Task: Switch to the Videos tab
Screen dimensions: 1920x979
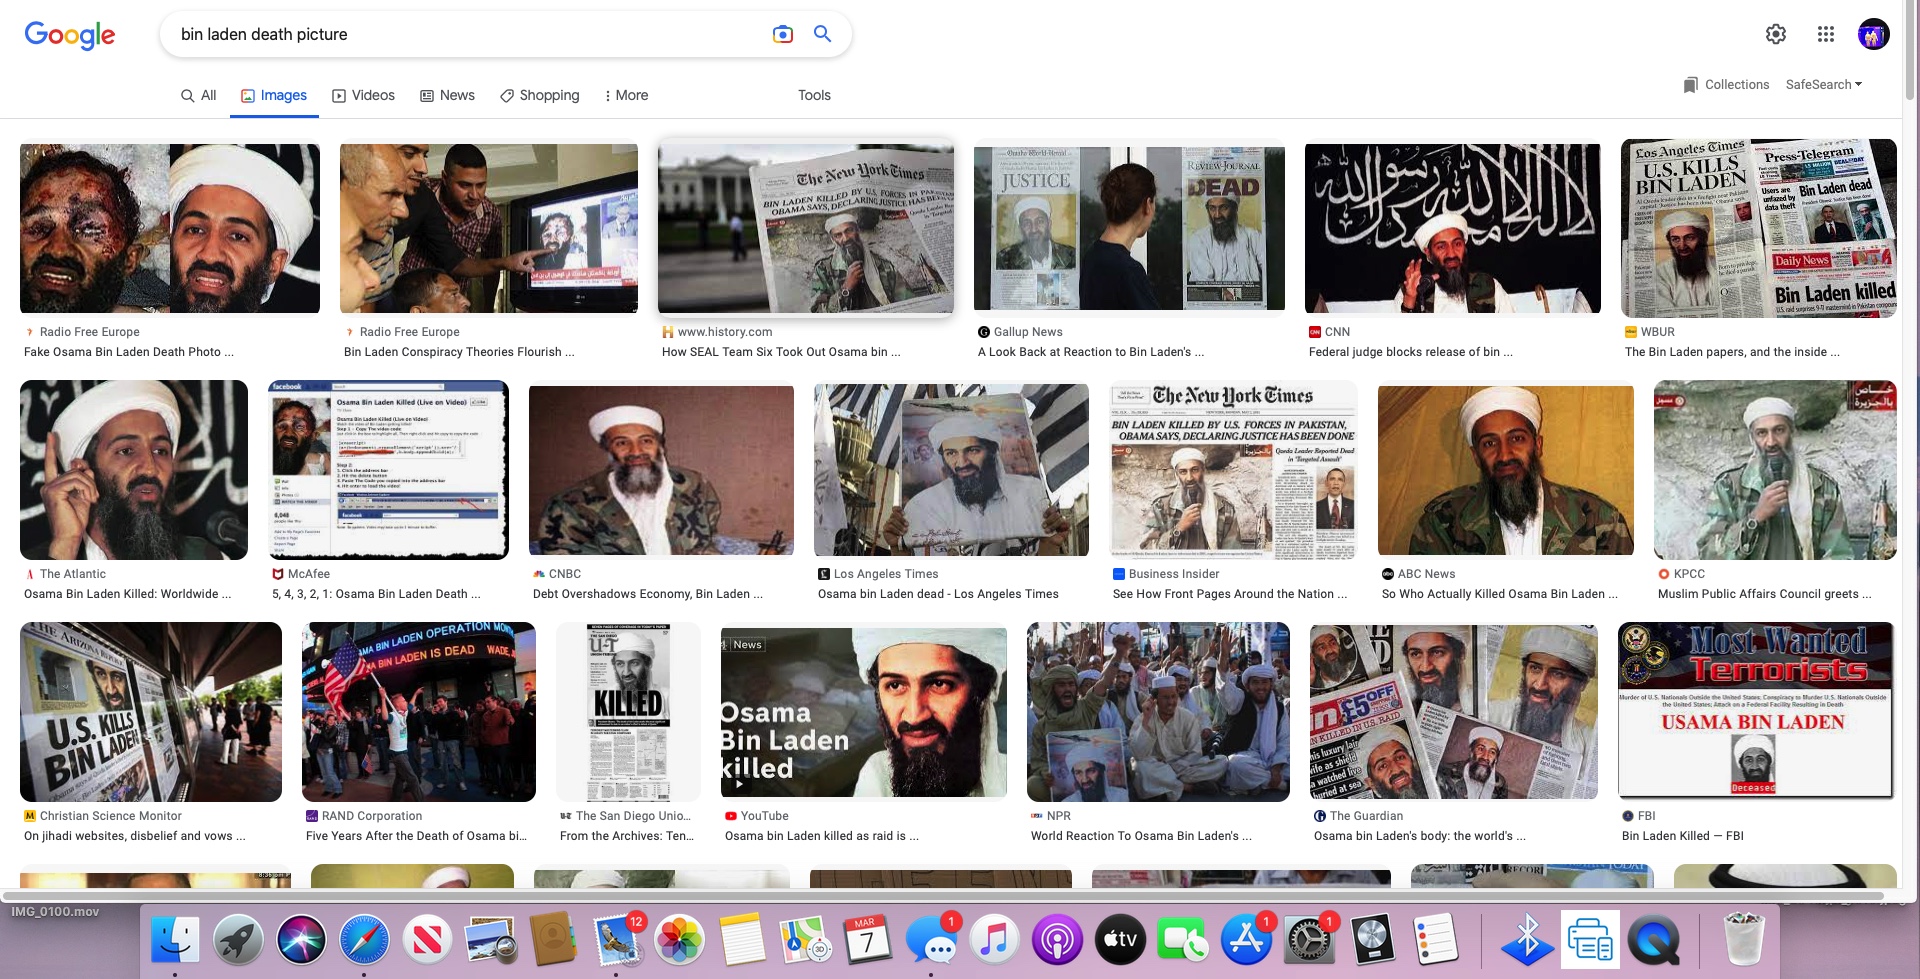Action: (x=363, y=95)
